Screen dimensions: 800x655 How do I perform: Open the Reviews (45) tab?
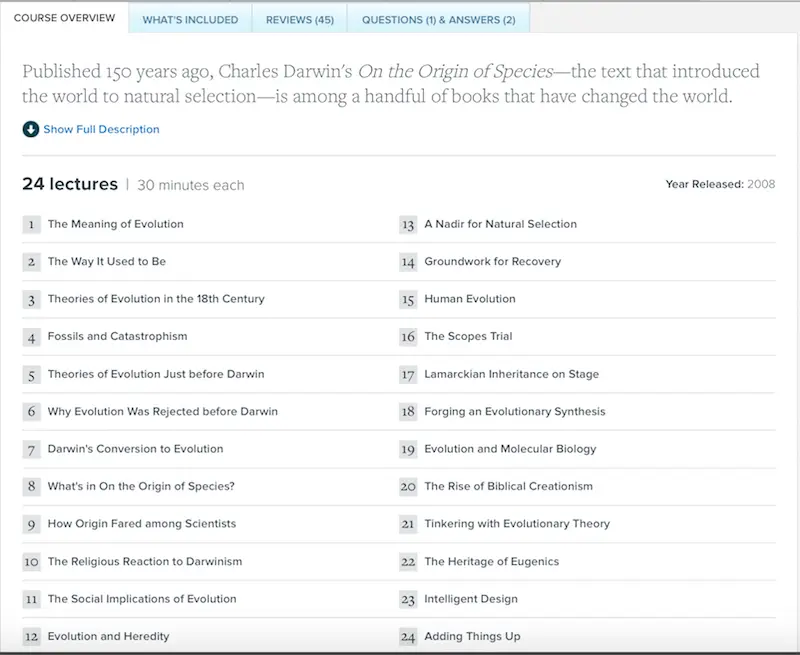(x=299, y=19)
